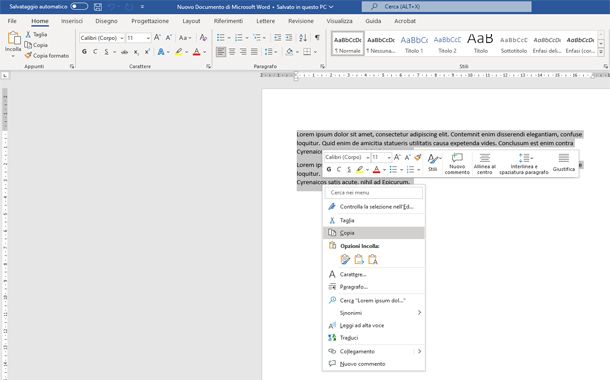Click Copia in the ribbon Appunti group

click(x=36, y=45)
